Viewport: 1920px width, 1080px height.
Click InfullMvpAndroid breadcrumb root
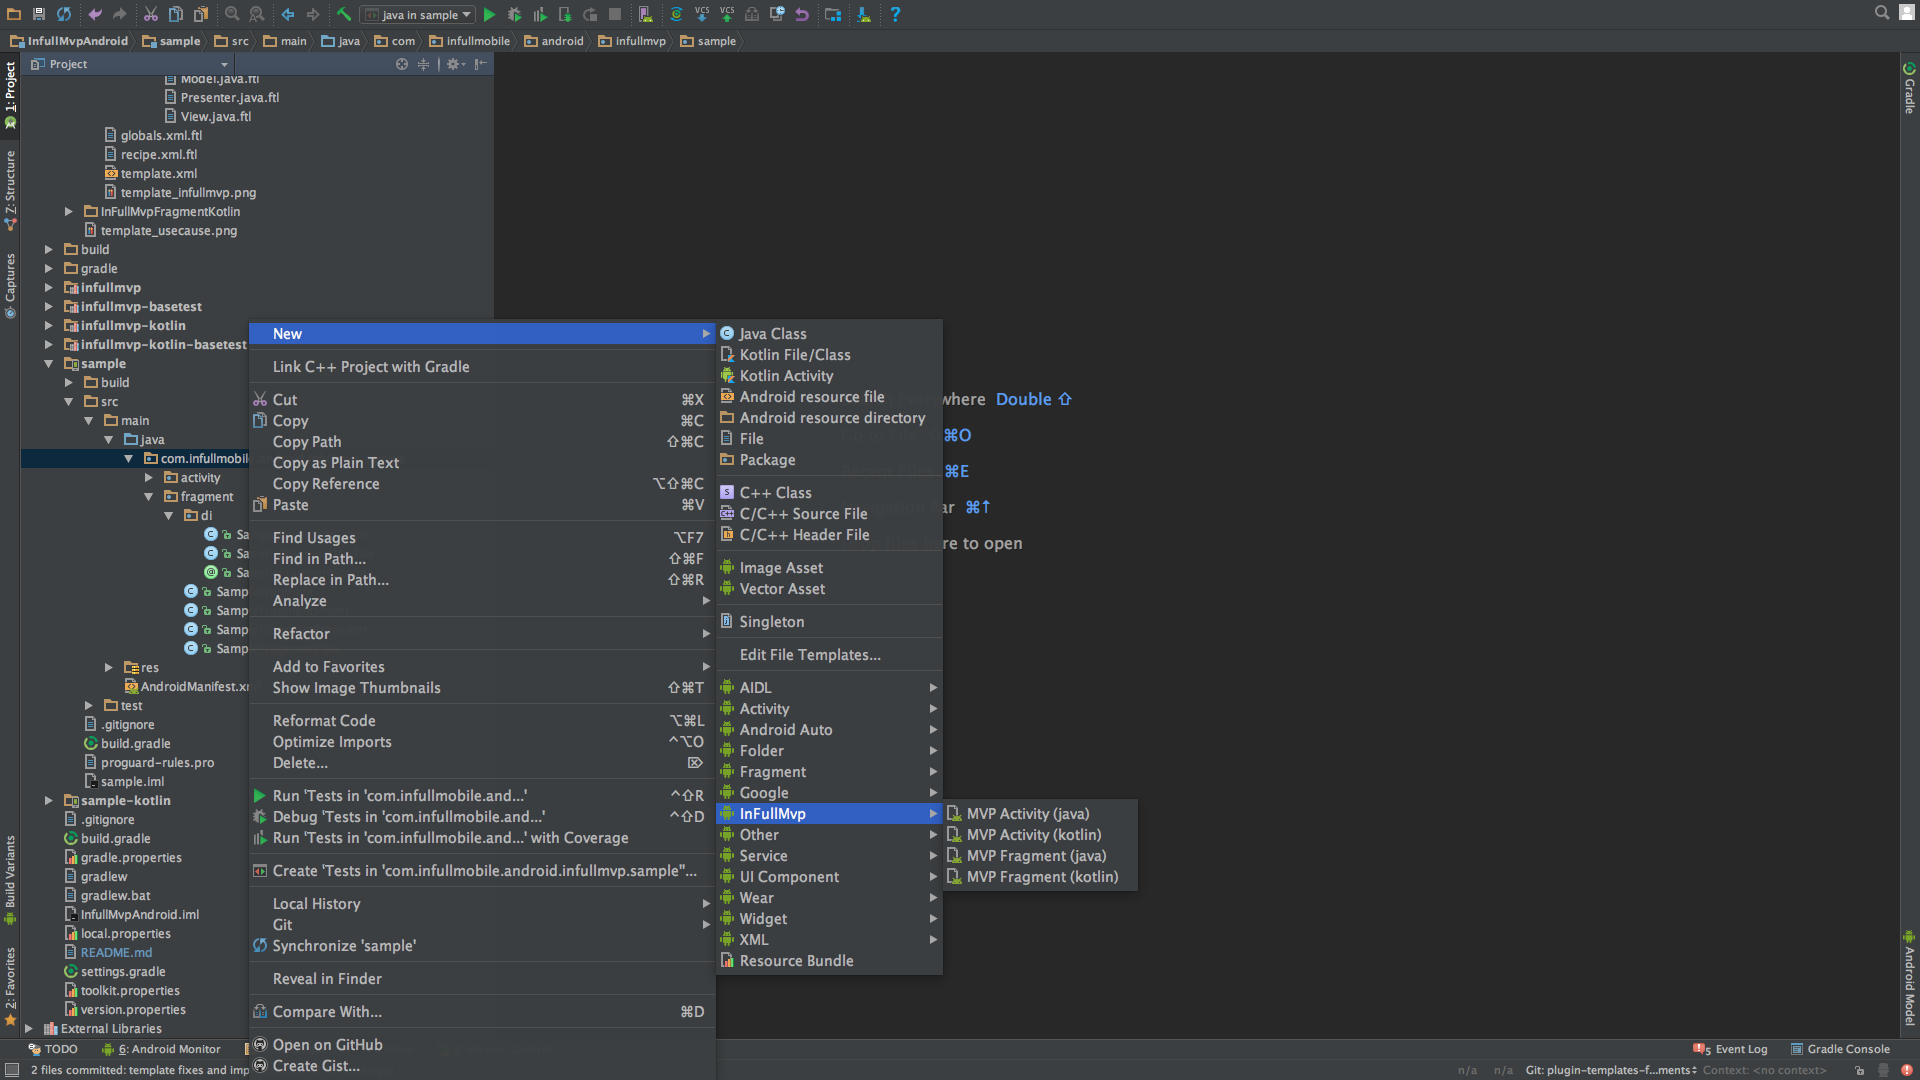70,41
